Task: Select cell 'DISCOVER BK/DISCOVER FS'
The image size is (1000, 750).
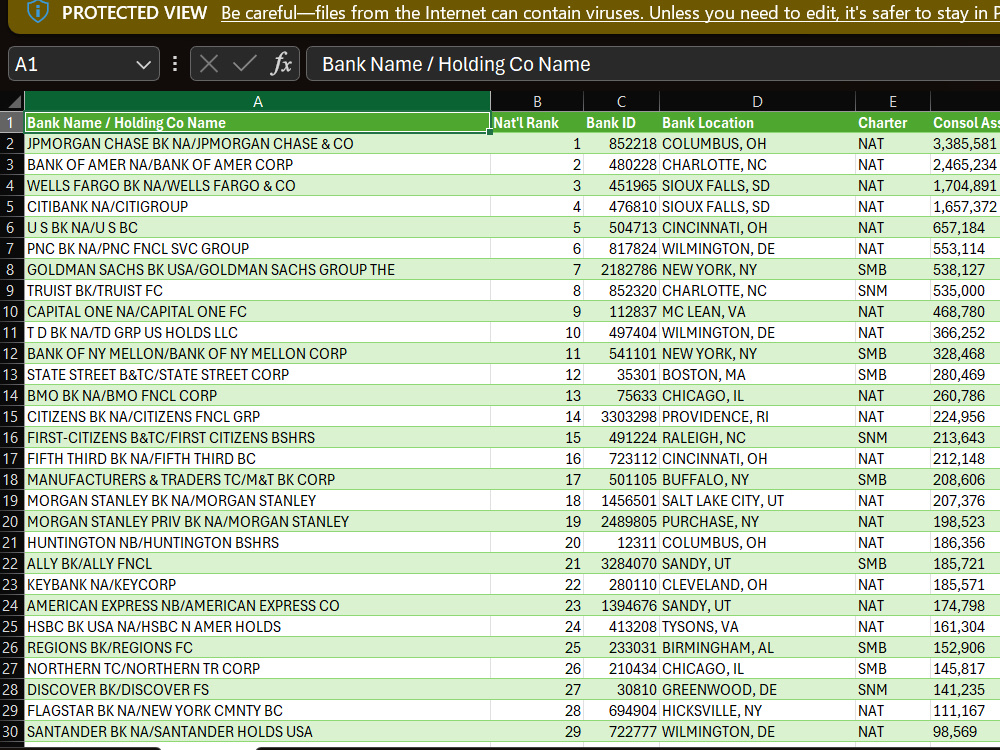Action: pos(258,689)
